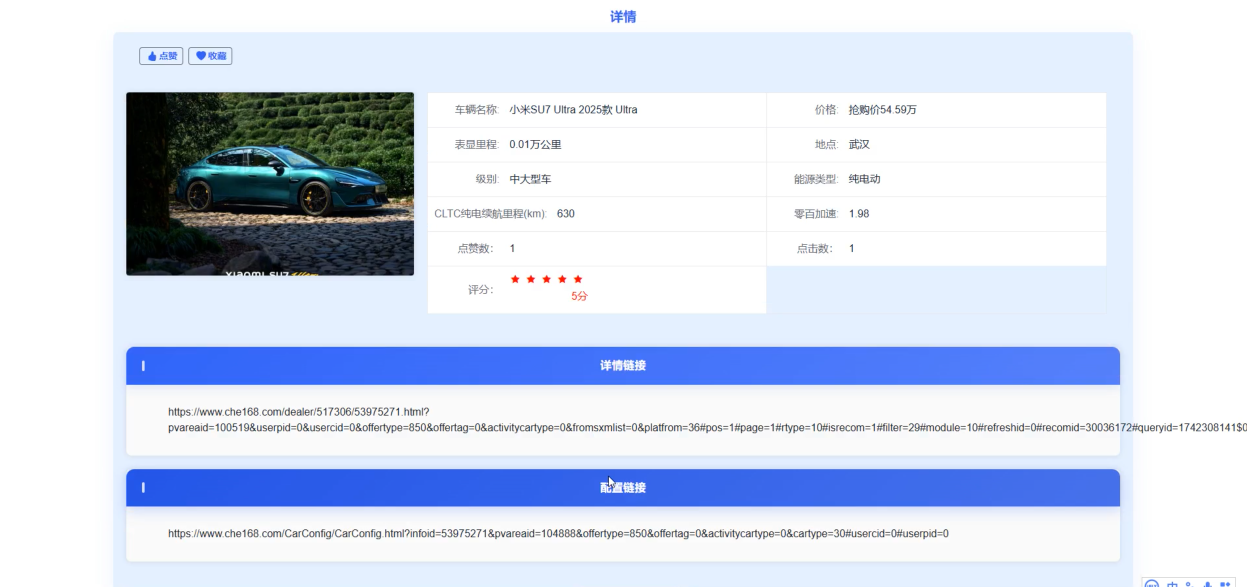Viewport: 1247px width, 587px height.
Task: Click the microphone voice input icon
Action: tap(1210, 584)
